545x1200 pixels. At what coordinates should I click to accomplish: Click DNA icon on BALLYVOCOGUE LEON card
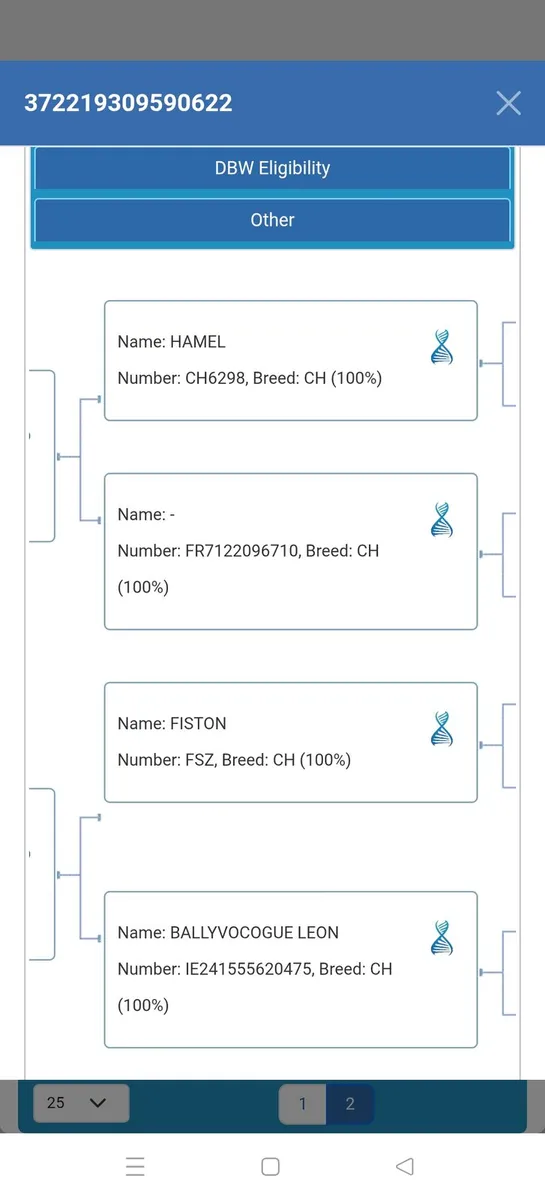(x=442, y=937)
